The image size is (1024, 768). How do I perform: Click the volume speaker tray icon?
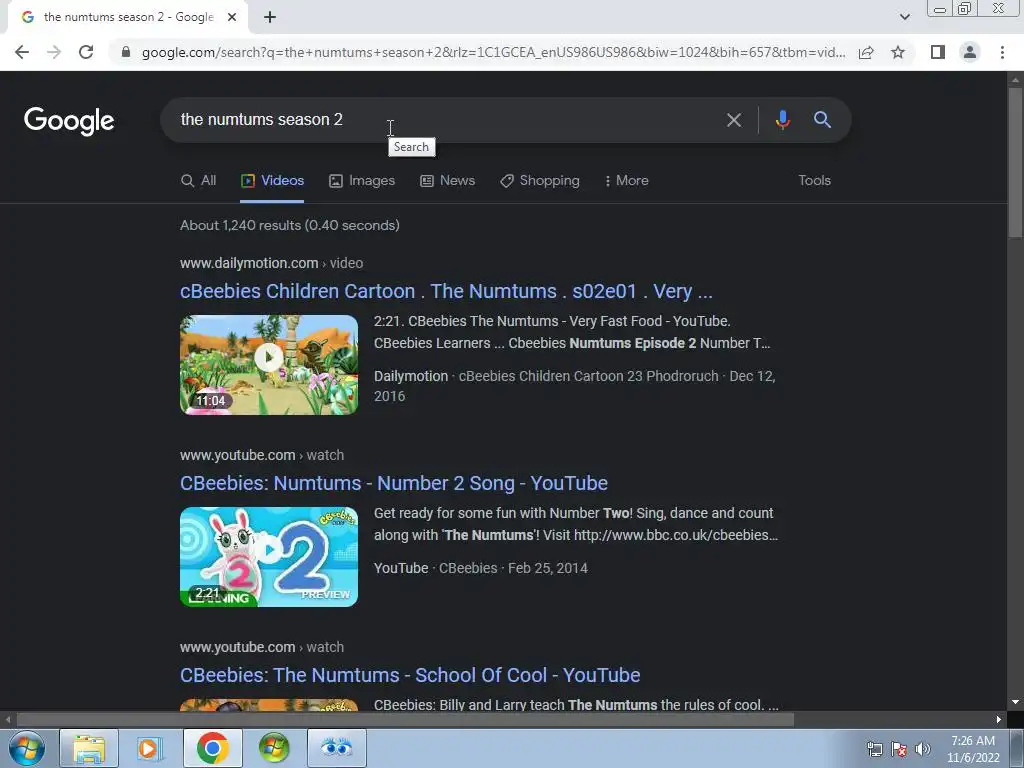point(923,749)
